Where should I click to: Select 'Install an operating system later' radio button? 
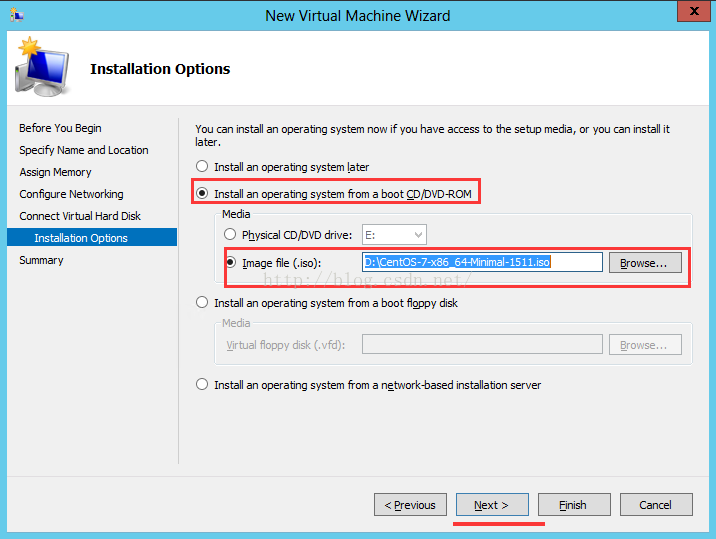pos(202,167)
